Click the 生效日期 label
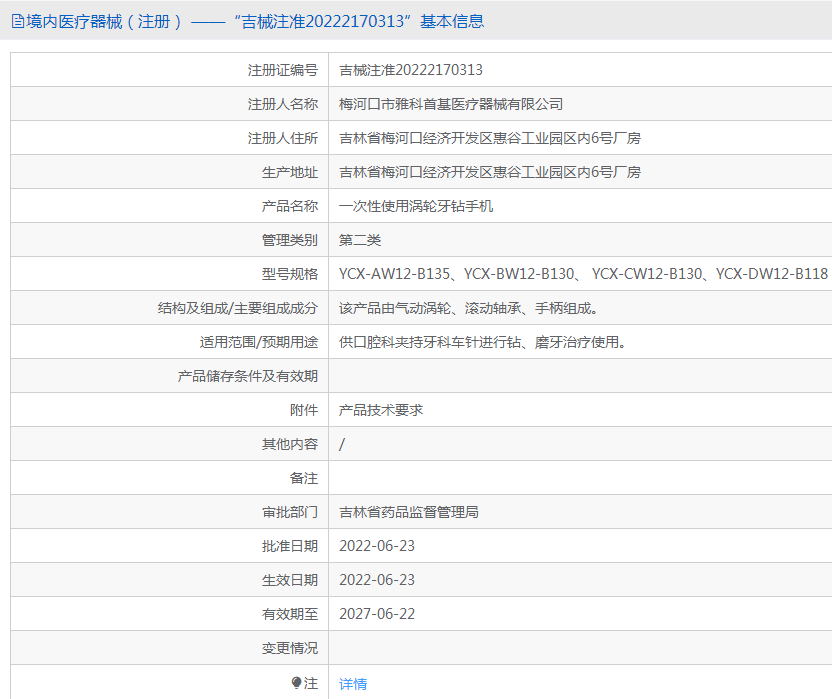 [x=290, y=580]
